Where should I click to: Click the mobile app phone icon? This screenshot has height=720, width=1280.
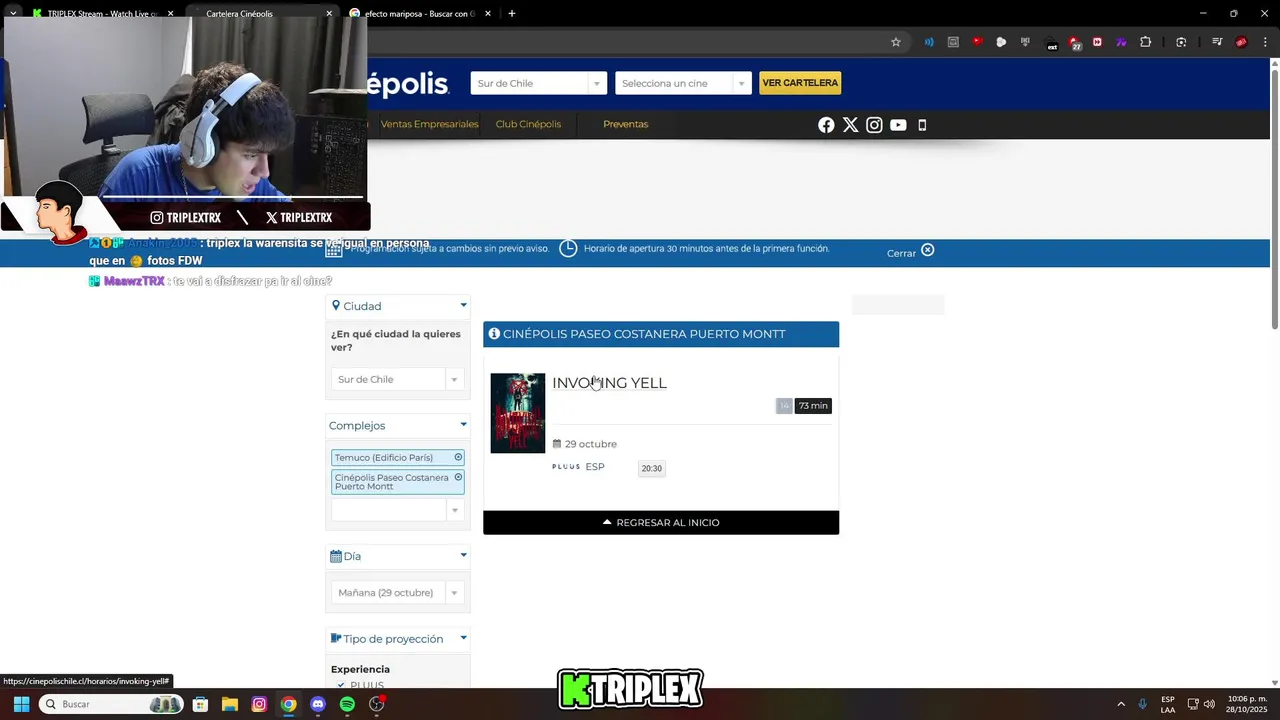tap(922, 125)
